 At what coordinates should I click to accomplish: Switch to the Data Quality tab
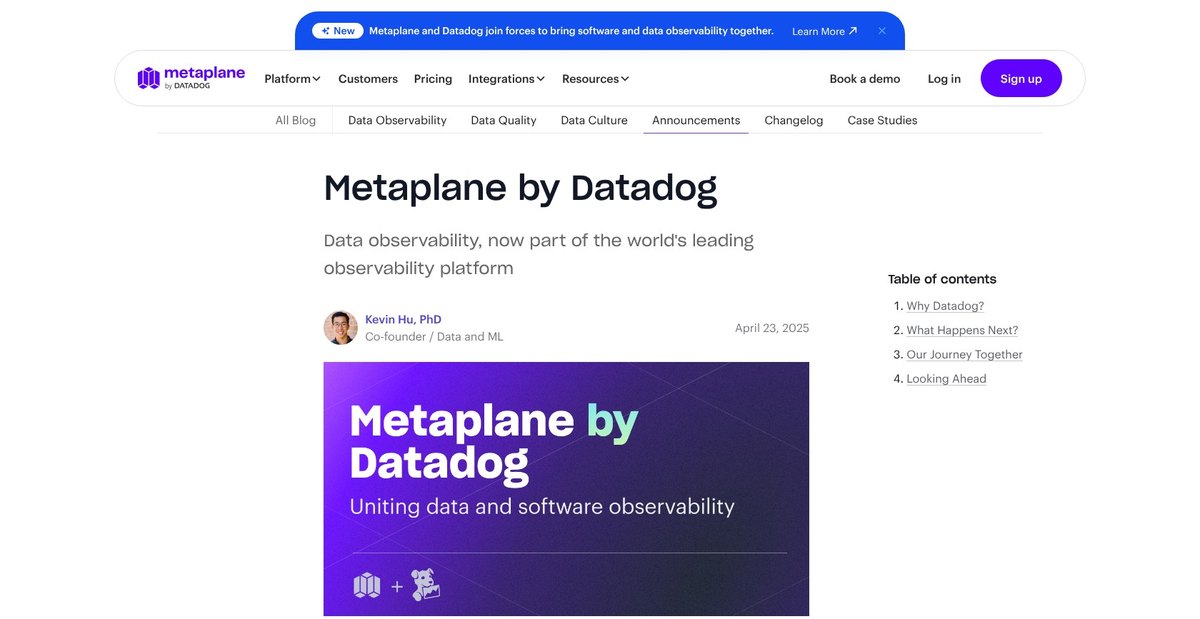click(x=504, y=120)
